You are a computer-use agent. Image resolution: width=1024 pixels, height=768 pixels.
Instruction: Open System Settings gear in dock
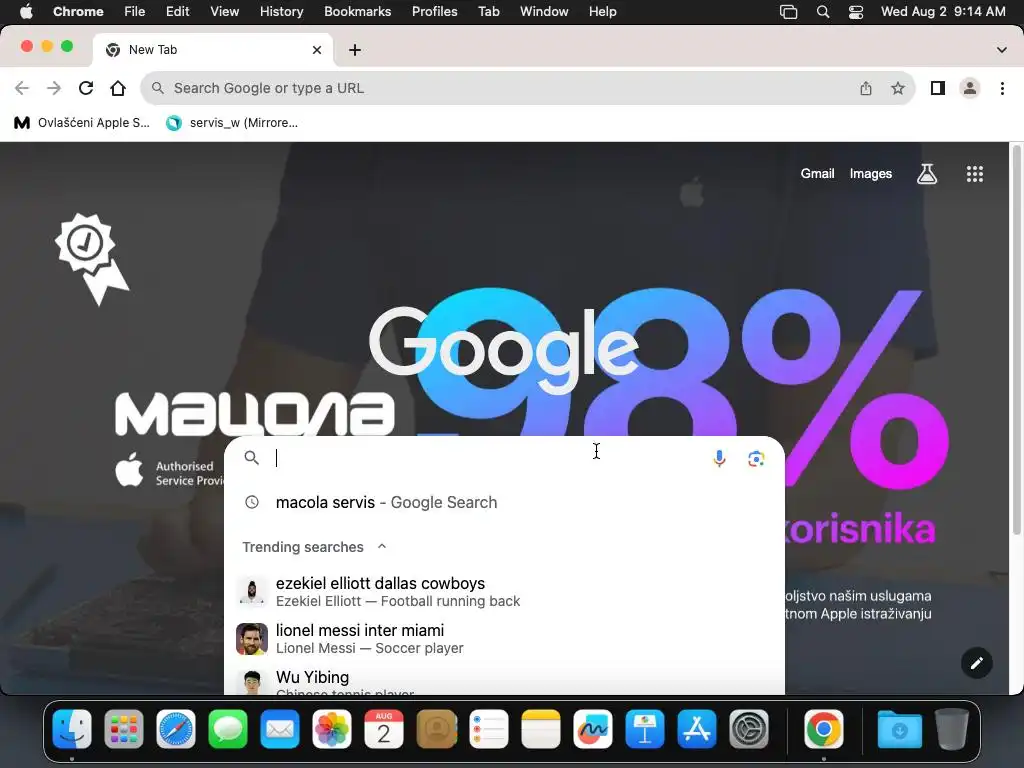748,729
